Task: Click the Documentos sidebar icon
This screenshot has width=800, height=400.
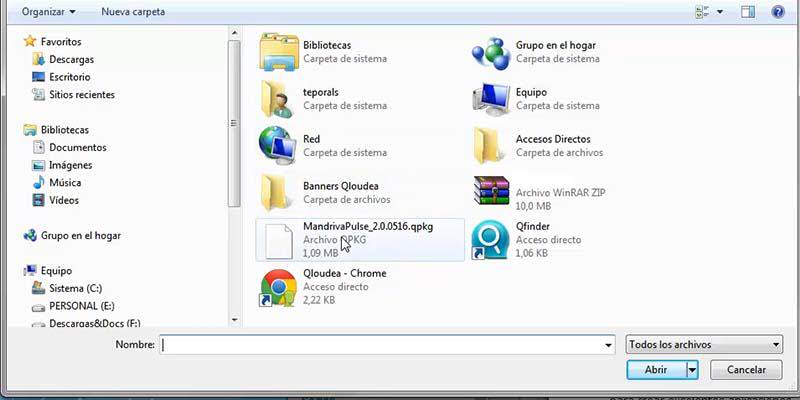Action: pos(39,147)
